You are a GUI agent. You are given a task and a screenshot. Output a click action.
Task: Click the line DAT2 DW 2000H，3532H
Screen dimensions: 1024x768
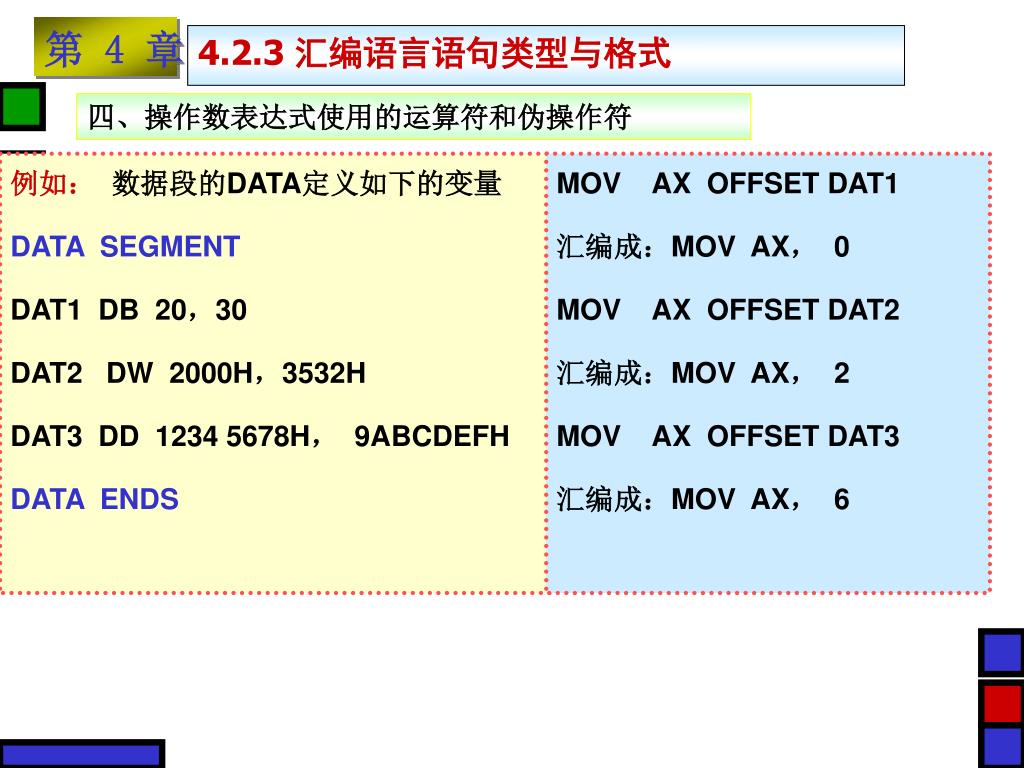188,373
